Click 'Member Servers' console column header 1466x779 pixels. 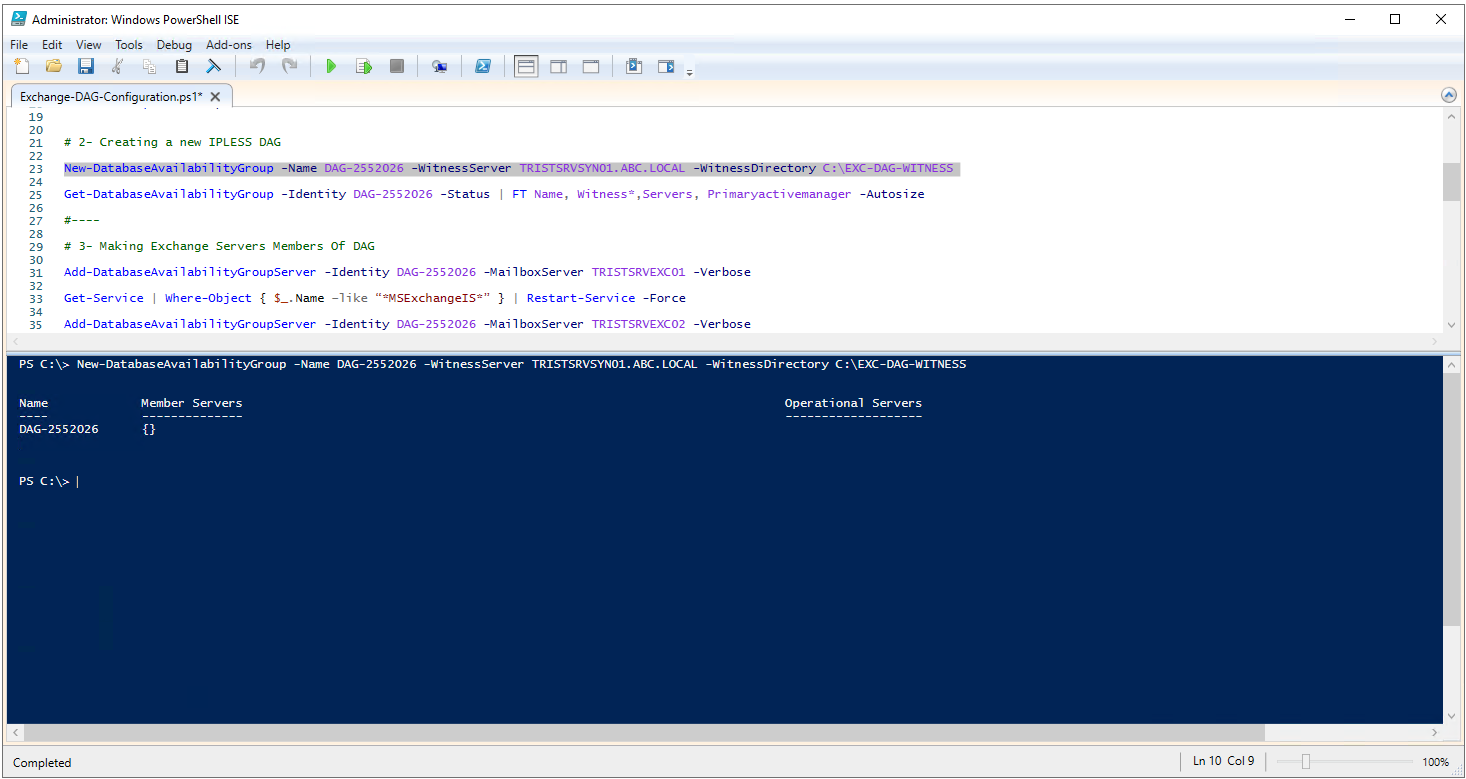coord(192,403)
